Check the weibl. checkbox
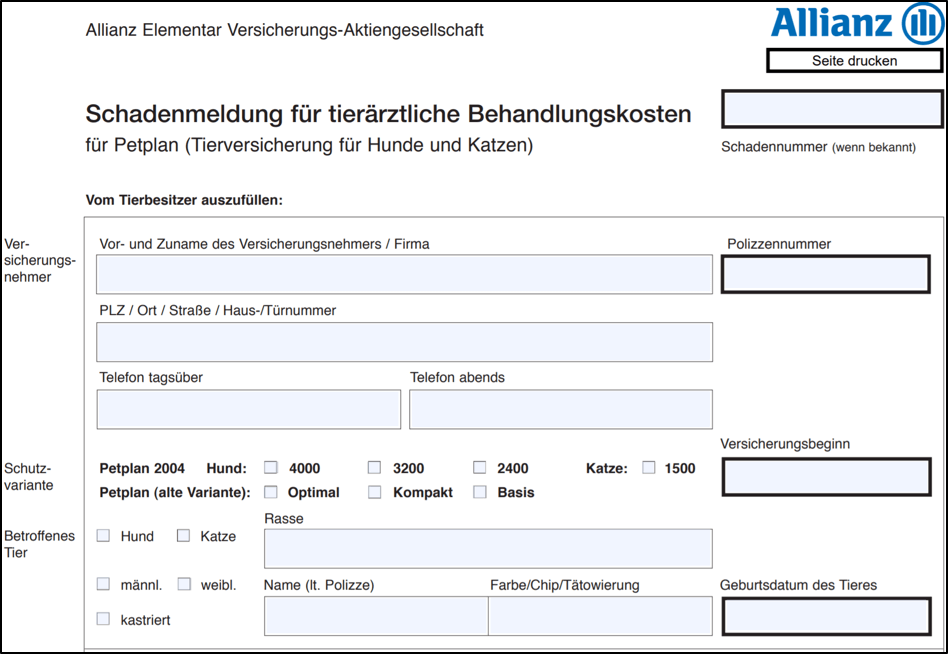The height and width of the screenshot is (654, 948). [x=184, y=584]
